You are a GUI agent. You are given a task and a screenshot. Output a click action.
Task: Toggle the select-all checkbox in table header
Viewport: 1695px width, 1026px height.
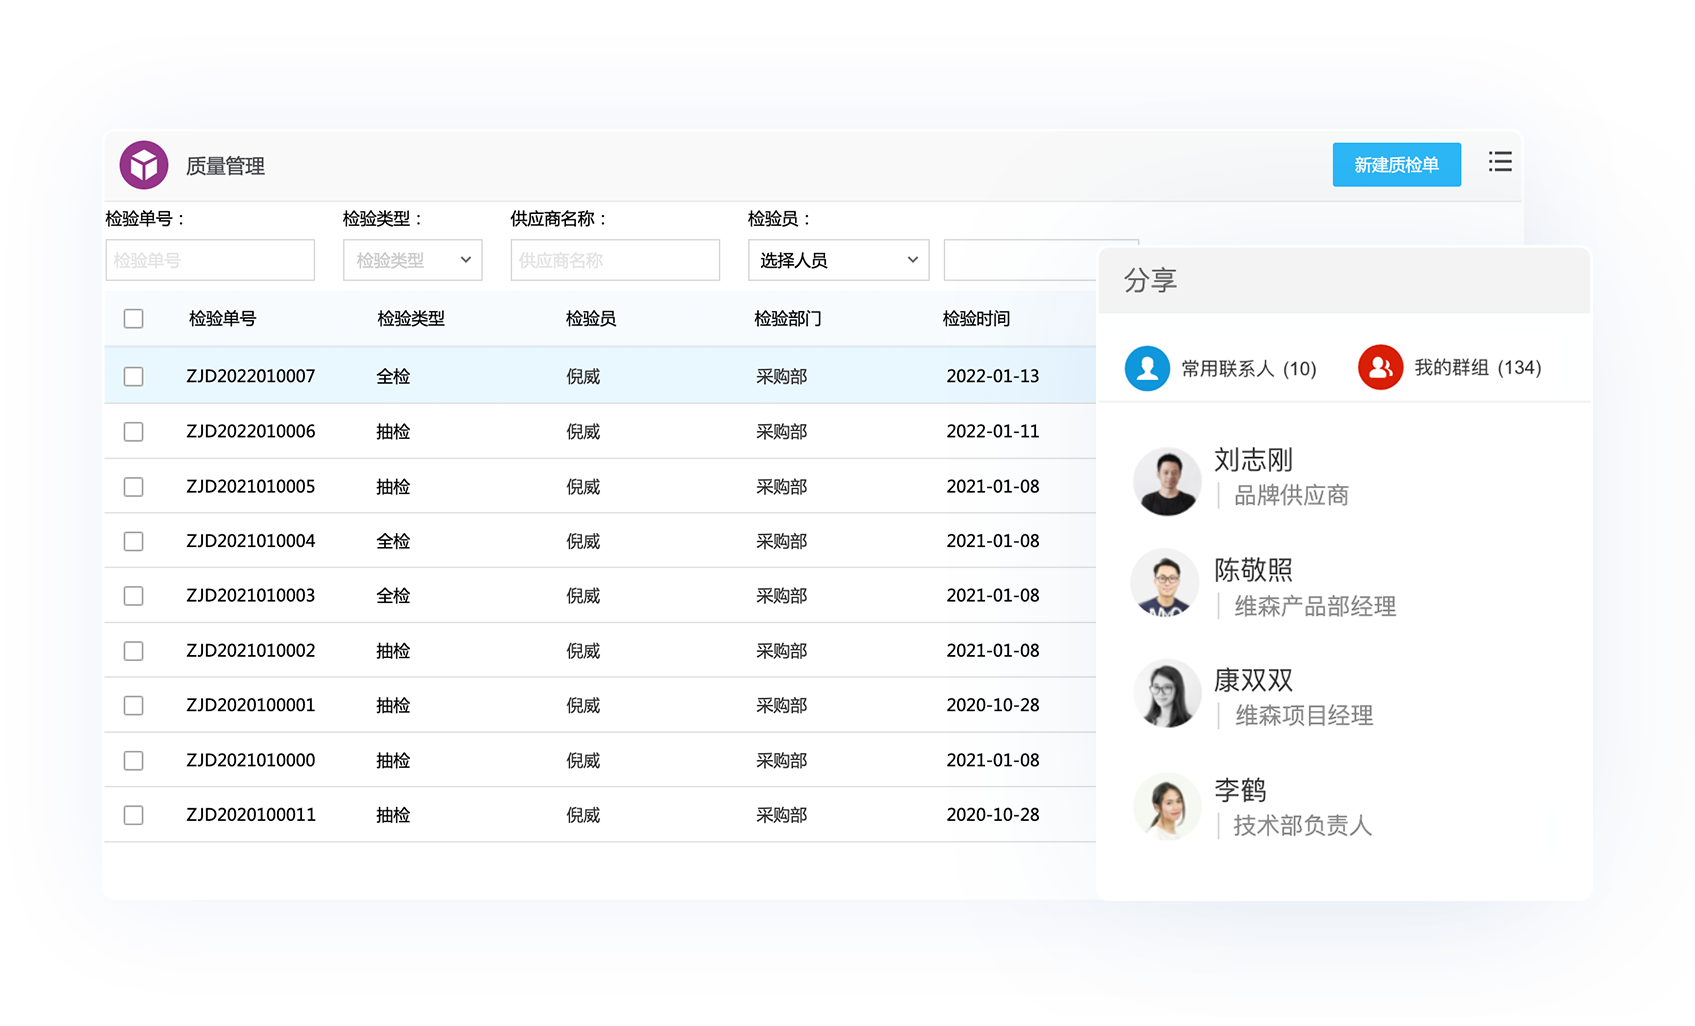coord(133,319)
